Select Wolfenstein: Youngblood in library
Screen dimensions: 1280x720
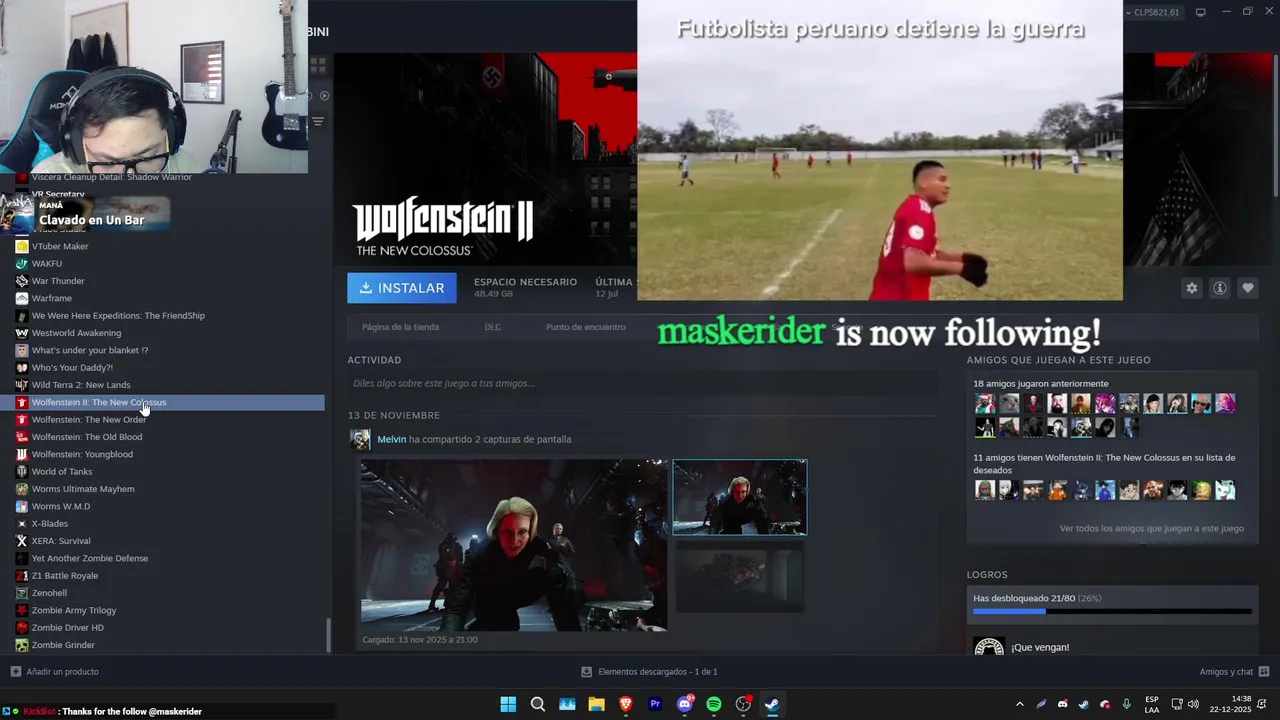(81, 454)
